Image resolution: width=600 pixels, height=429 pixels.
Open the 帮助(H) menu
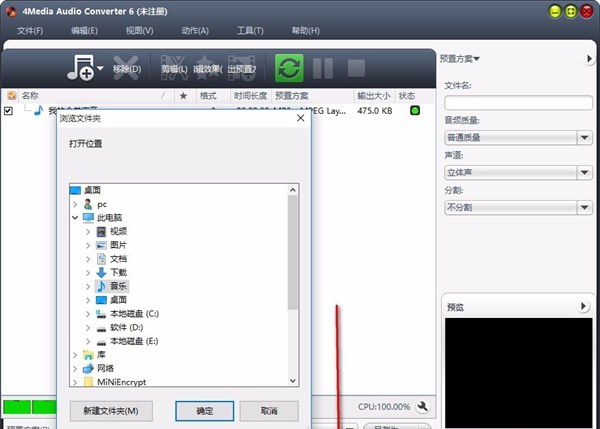click(x=305, y=31)
